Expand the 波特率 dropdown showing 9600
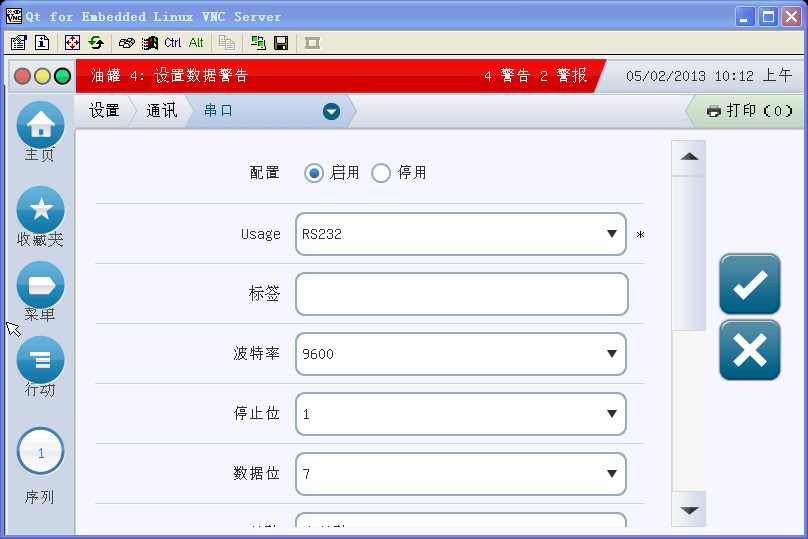 click(x=460, y=354)
